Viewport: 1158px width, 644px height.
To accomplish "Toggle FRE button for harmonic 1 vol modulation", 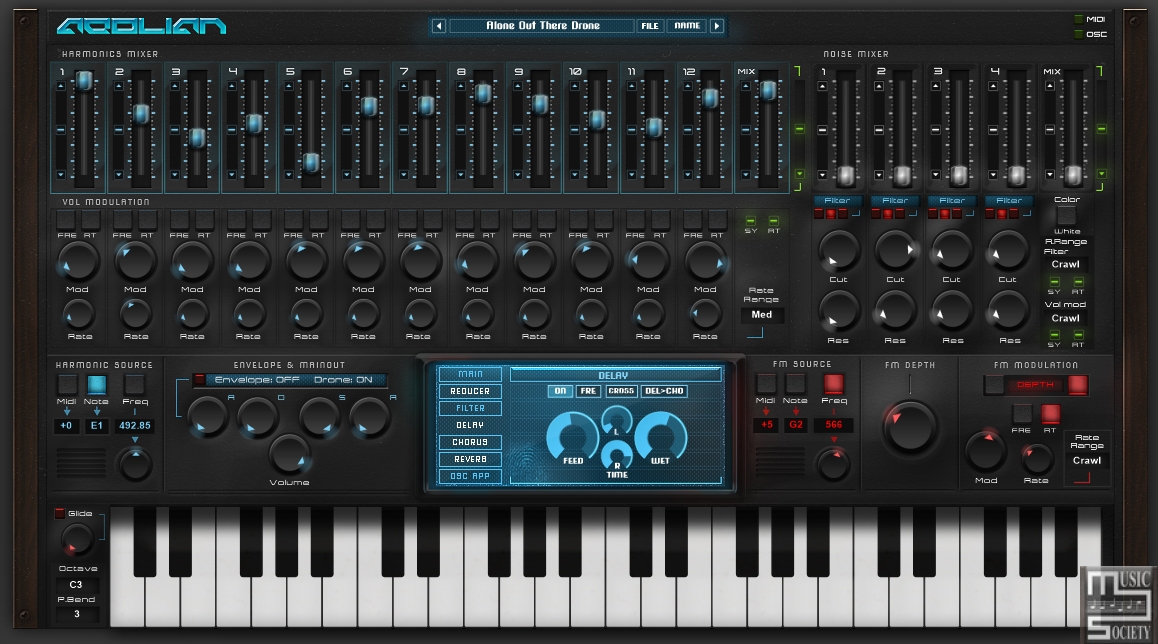I will coord(66,219).
